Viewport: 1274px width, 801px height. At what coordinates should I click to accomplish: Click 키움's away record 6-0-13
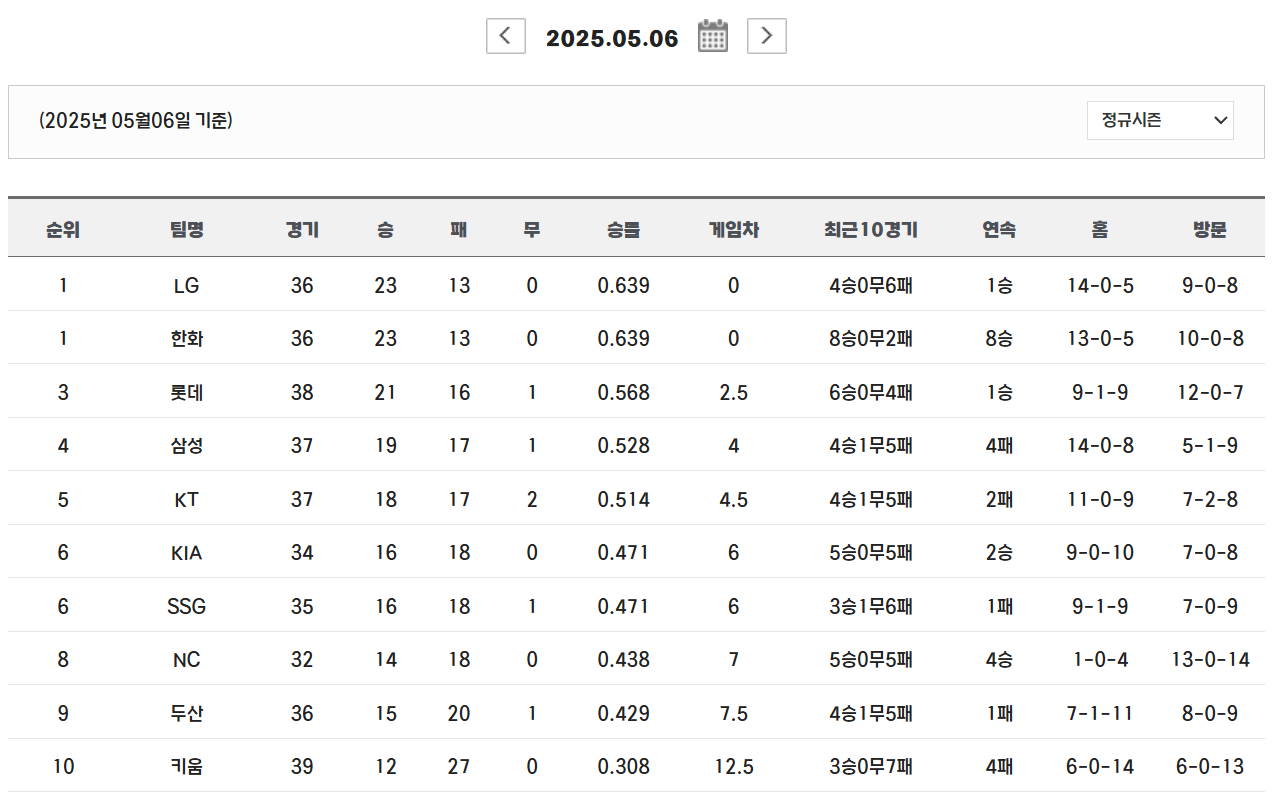pos(1210,767)
